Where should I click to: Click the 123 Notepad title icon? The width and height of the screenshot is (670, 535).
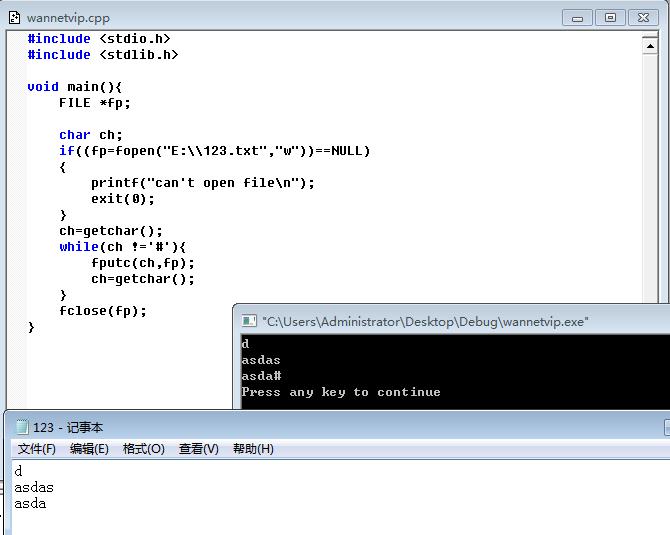click(22, 427)
